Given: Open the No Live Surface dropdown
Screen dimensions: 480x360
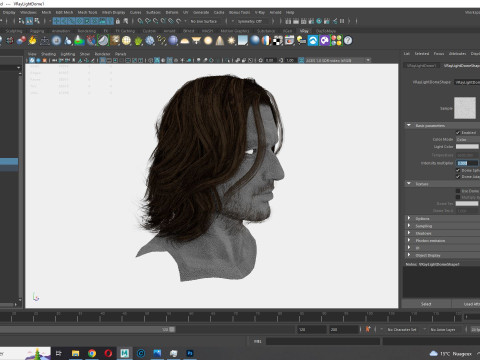Looking at the screenshot, I should (x=203, y=21).
